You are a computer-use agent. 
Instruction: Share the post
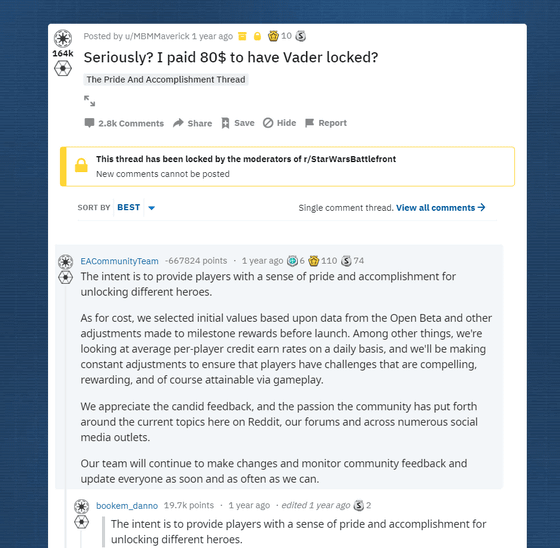(x=192, y=123)
